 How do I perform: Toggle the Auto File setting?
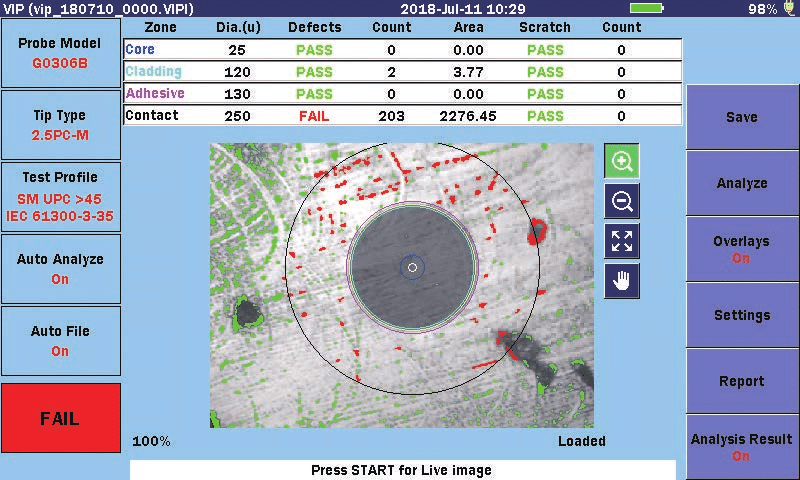click(61, 341)
